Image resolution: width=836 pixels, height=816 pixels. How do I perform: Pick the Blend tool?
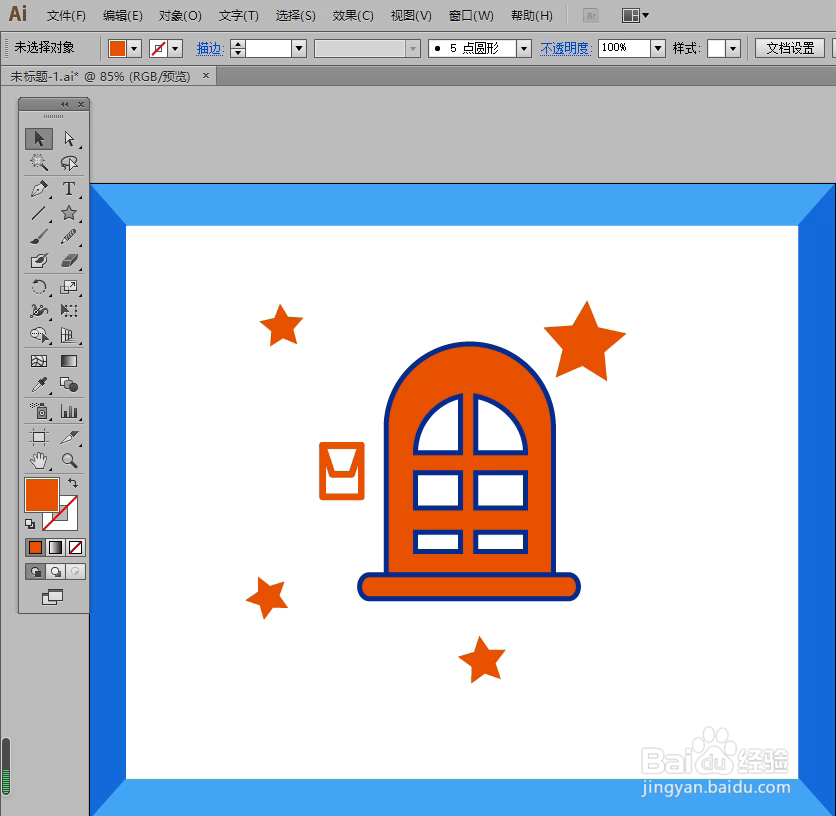(x=69, y=385)
